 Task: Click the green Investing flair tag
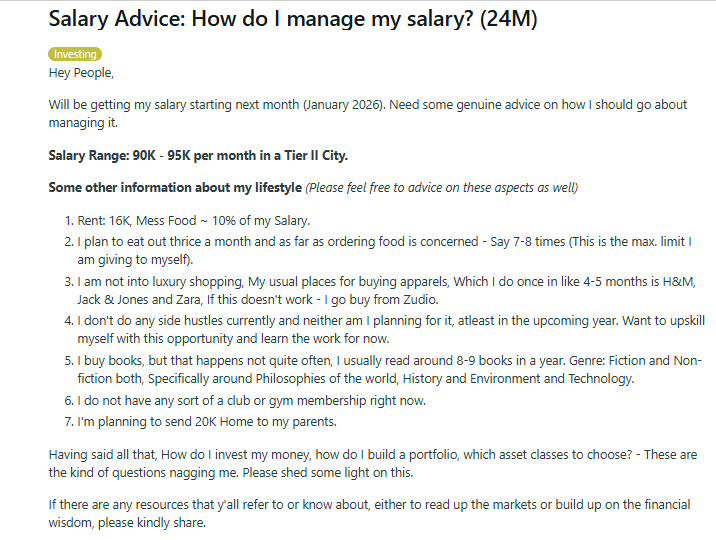(75, 54)
